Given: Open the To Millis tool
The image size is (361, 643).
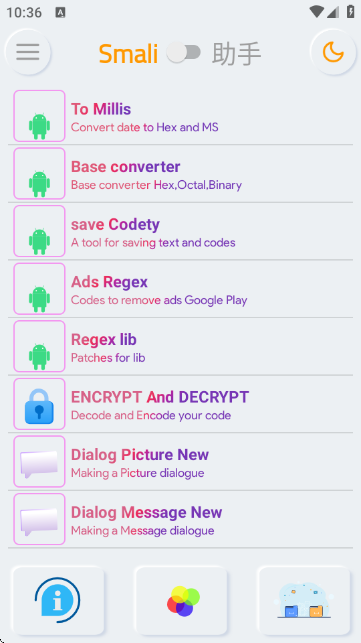Looking at the screenshot, I should [x=180, y=116].
